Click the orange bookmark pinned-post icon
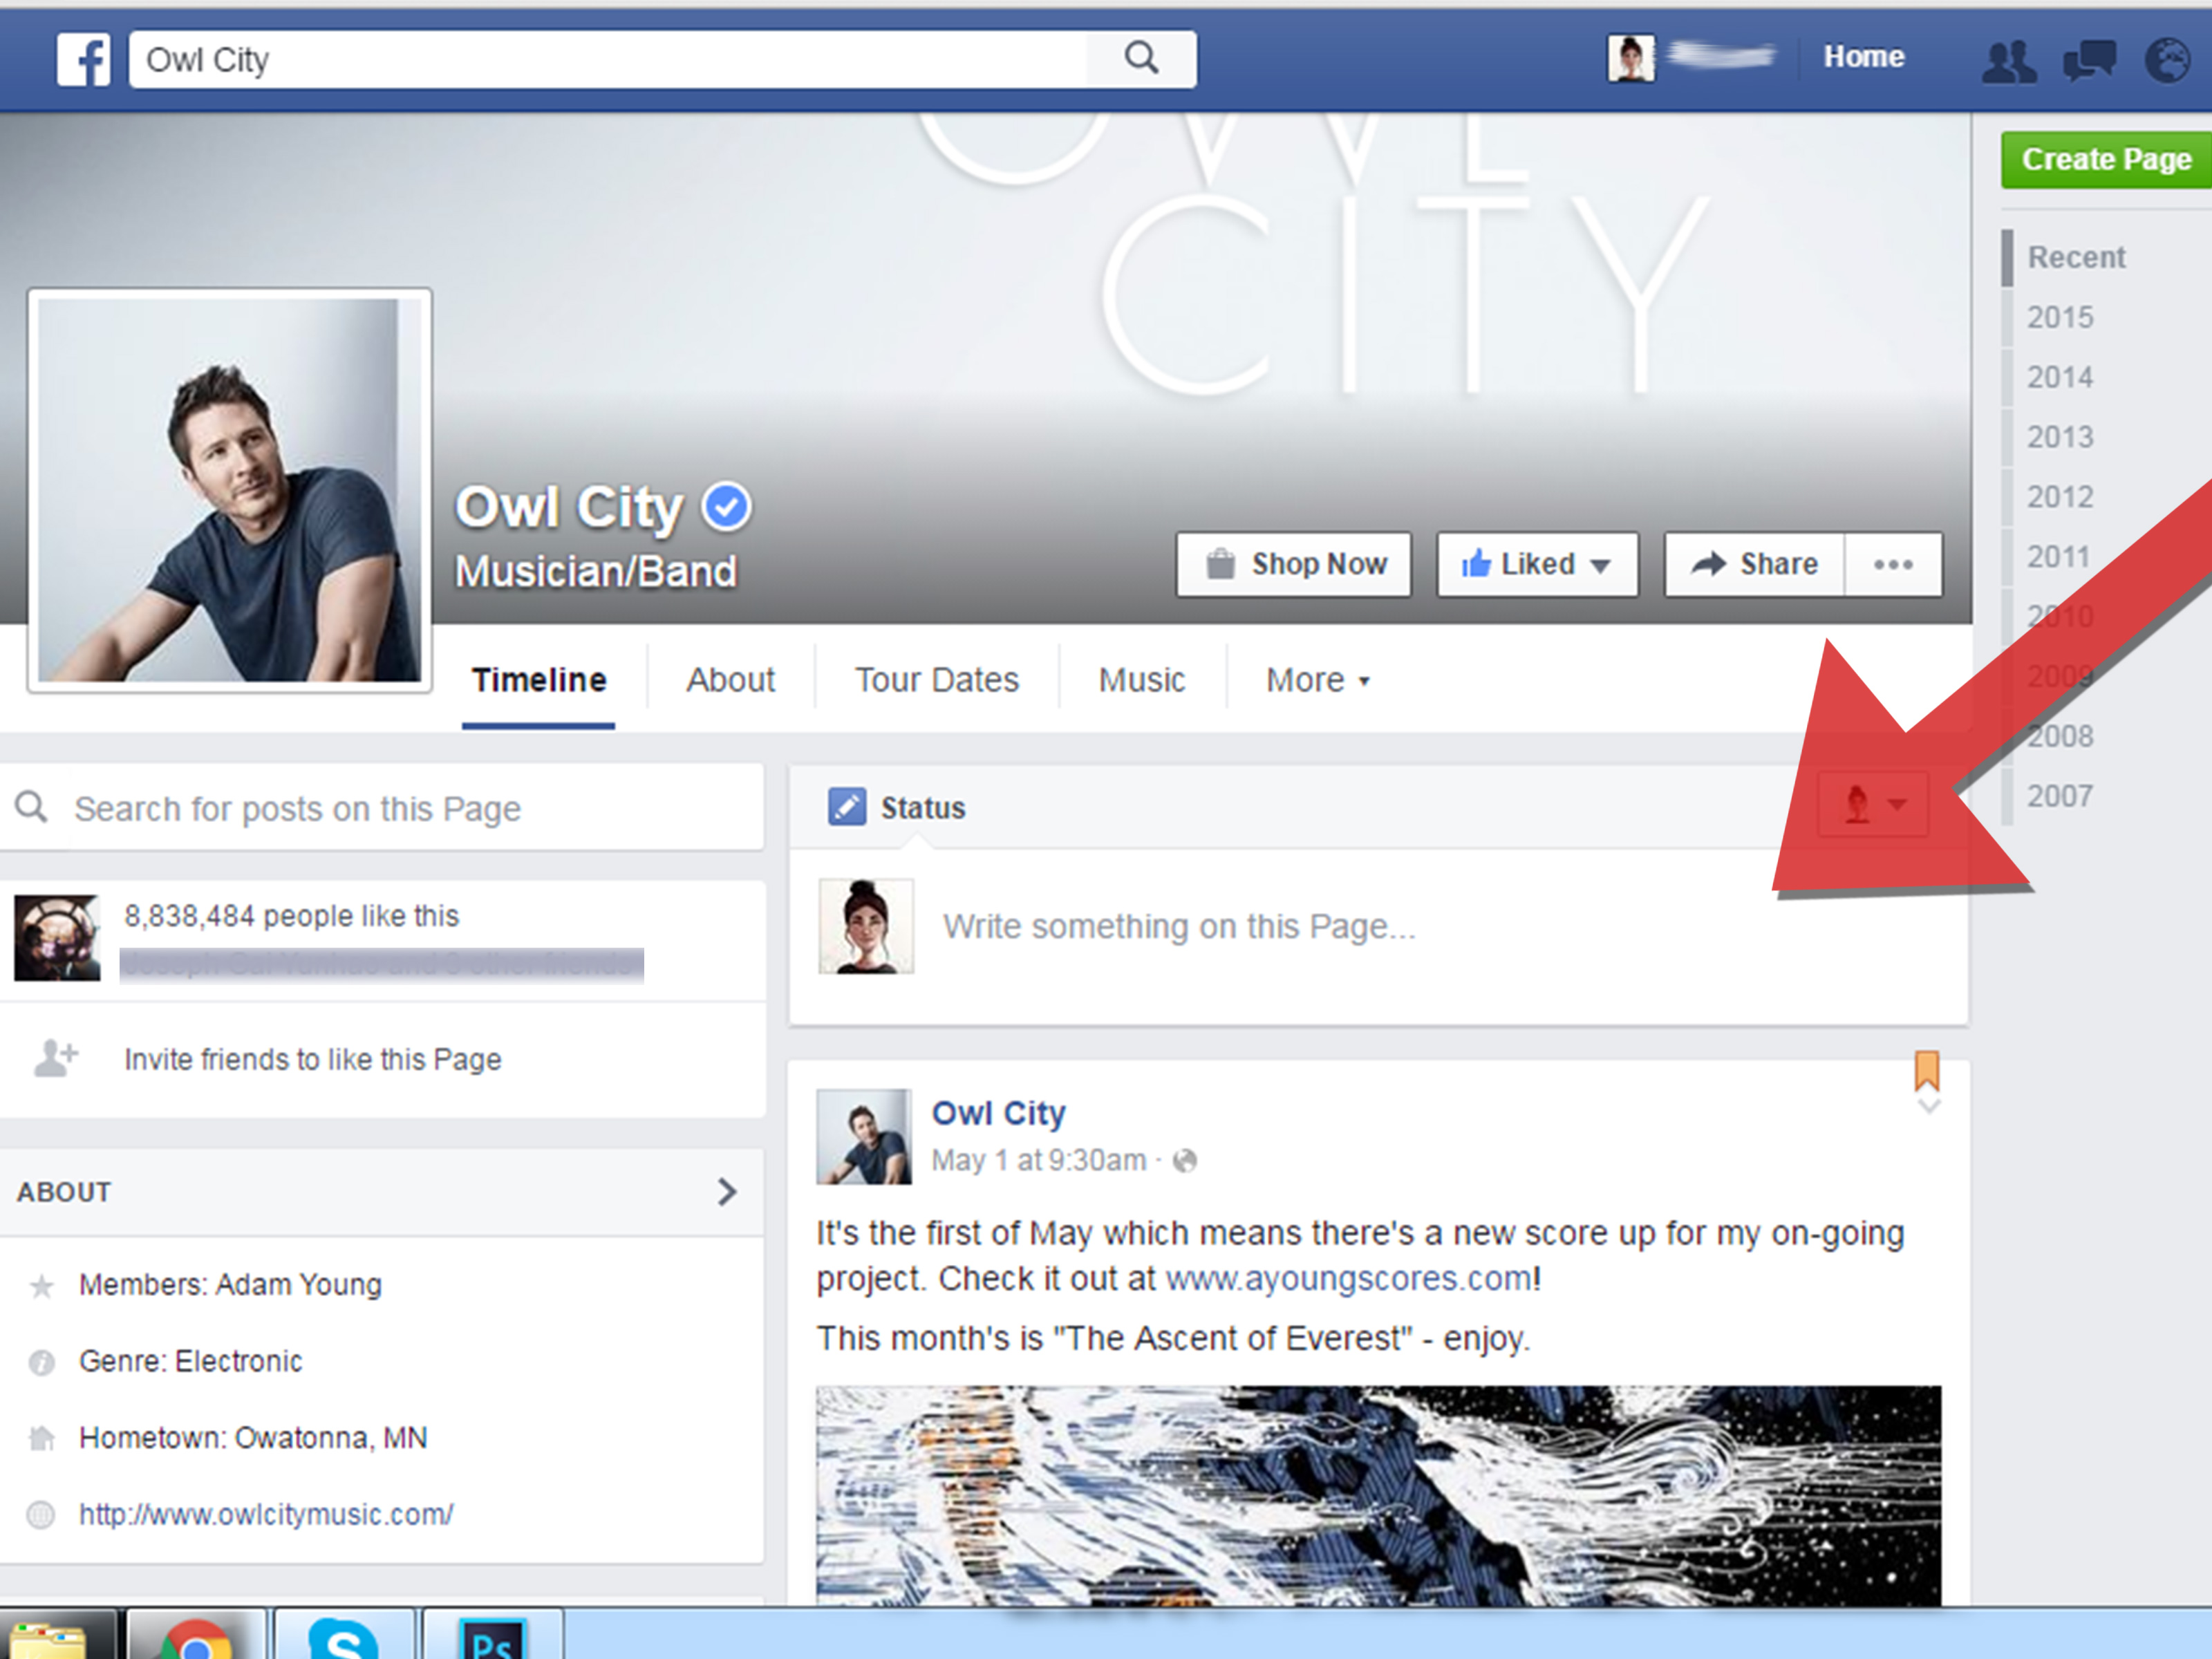Image resolution: width=2212 pixels, height=1659 pixels. tap(1927, 1070)
